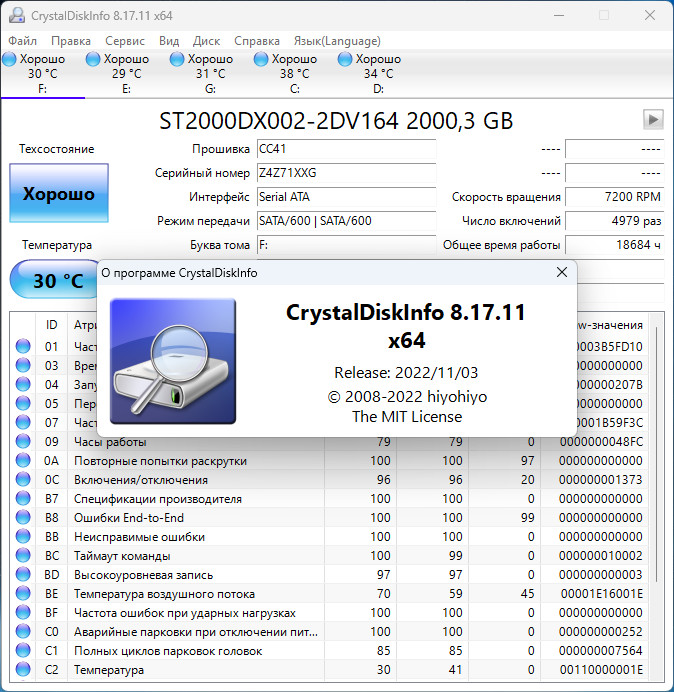
Task: Click the Release: 2022/11/03 text
Action: click(406, 373)
